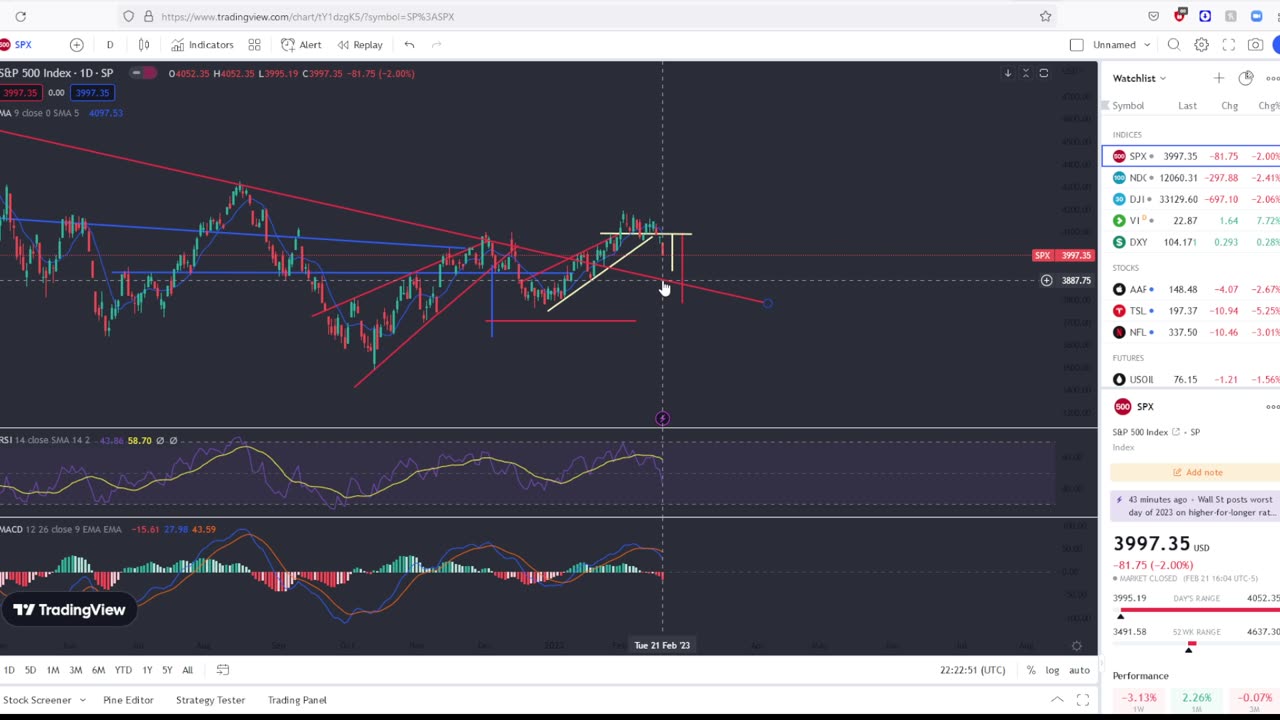Click the layout setup square icon

(1076, 45)
